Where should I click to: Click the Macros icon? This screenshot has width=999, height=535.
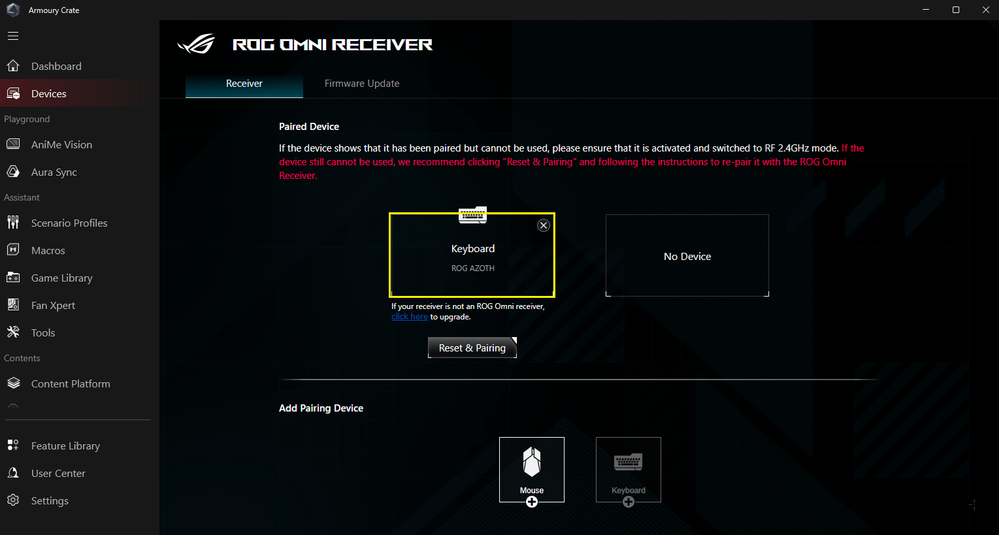point(13,250)
